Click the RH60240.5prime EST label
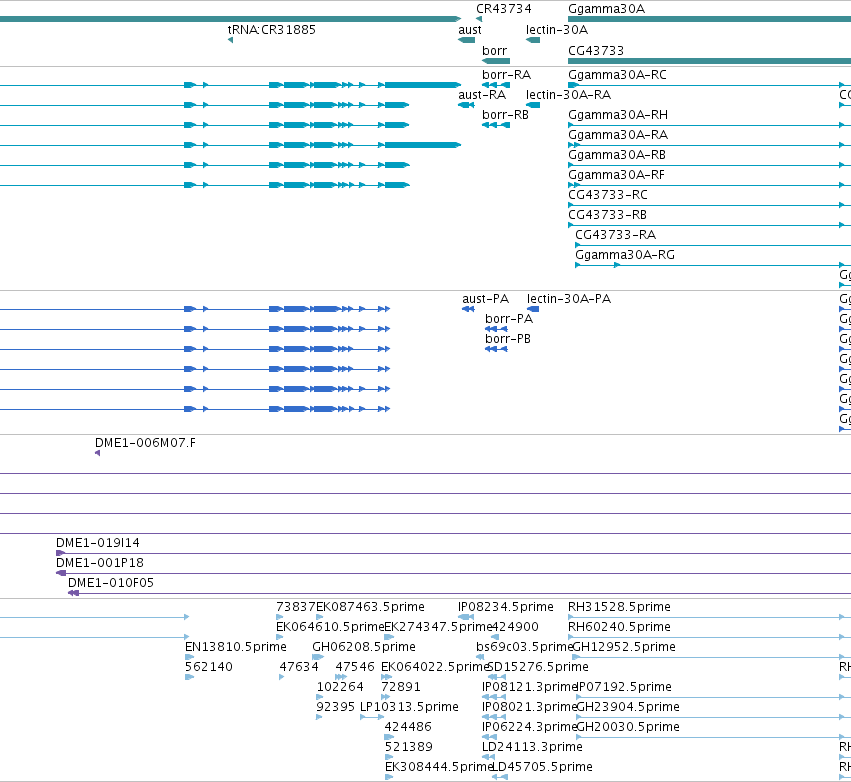Screen dimensions: 851x782 [619, 627]
